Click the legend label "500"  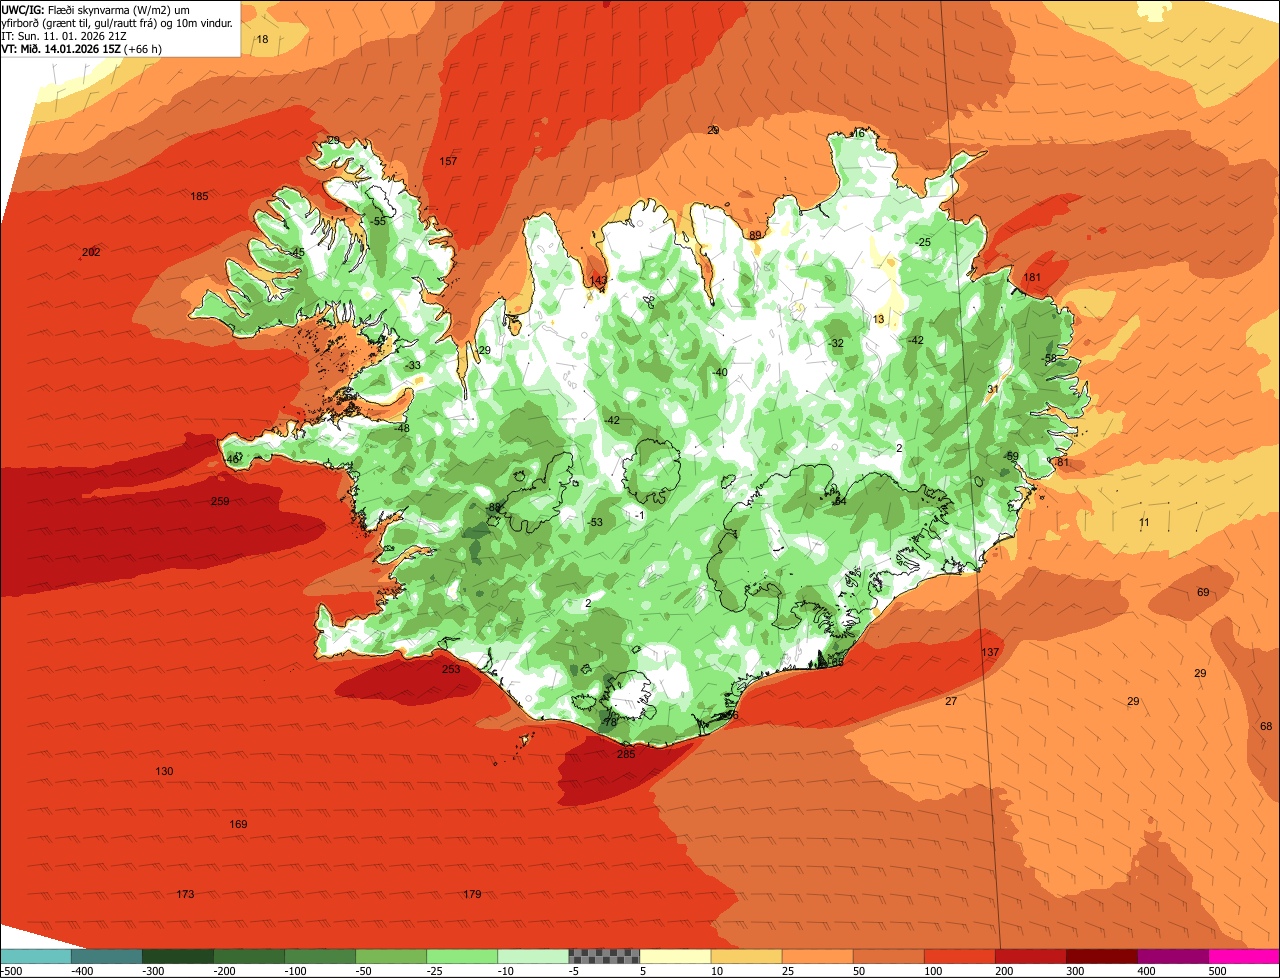[1217, 971]
